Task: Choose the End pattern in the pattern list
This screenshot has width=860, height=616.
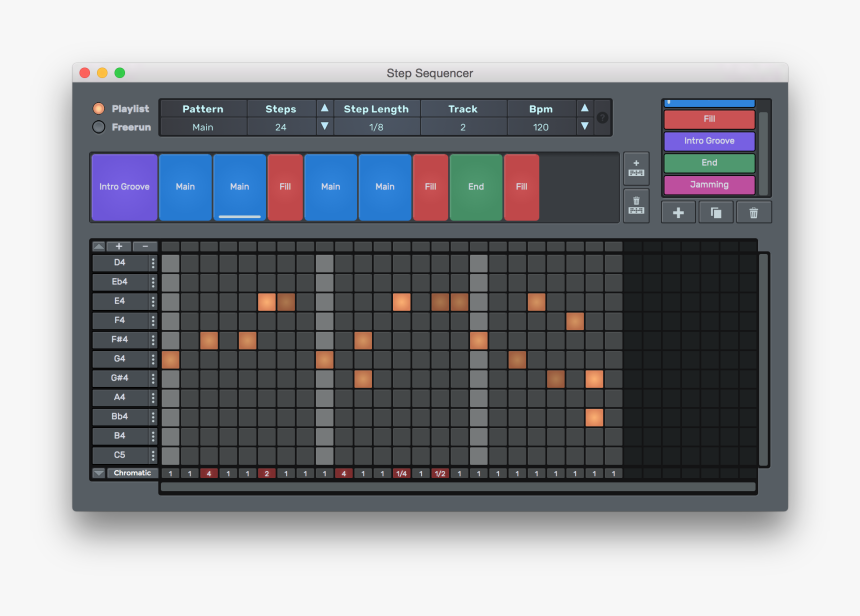Action: tap(709, 163)
